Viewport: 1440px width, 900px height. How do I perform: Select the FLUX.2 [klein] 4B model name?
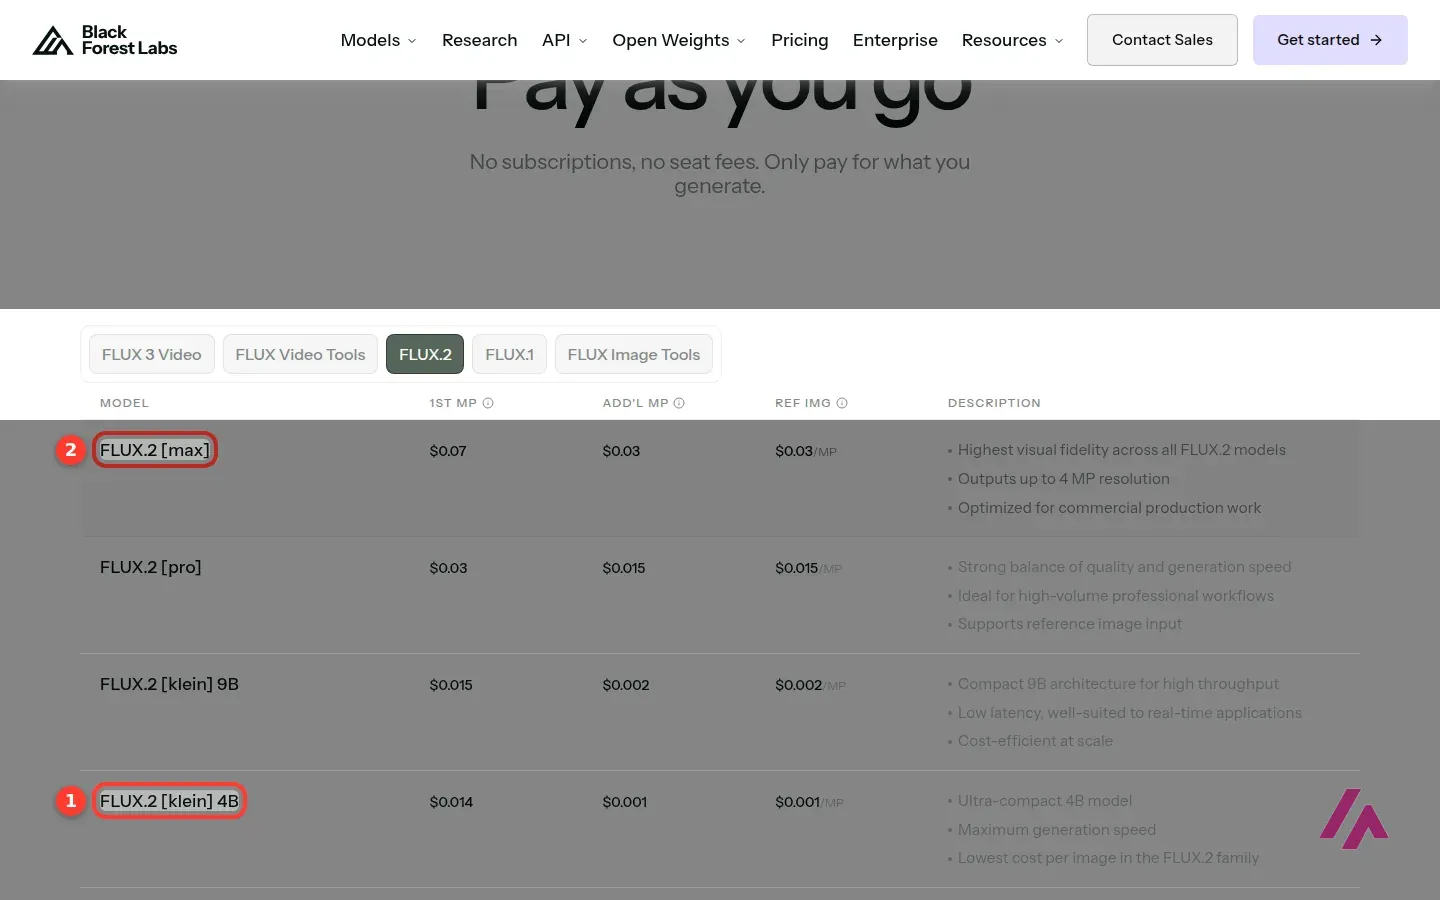click(x=169, y=801)
